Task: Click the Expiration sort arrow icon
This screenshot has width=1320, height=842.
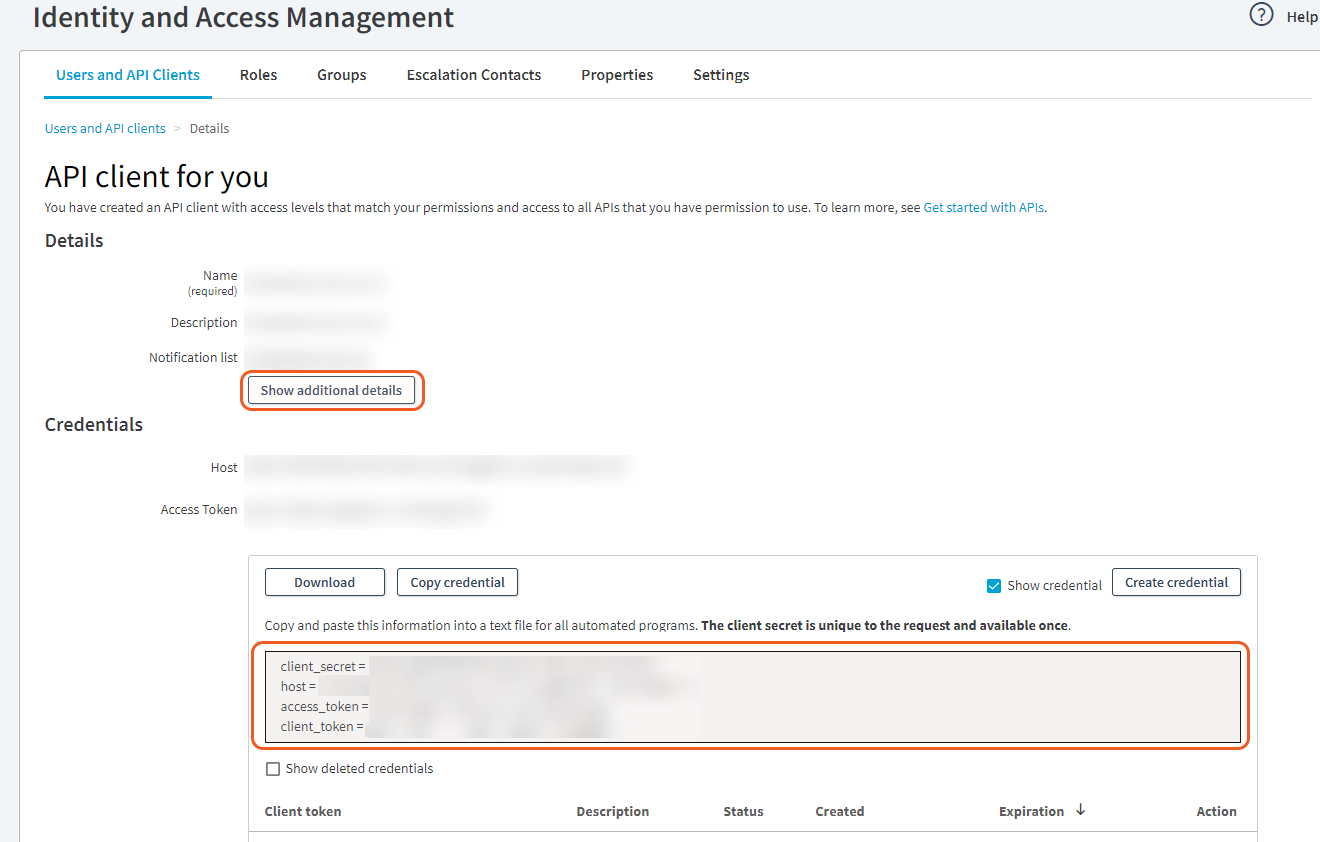Action: tap(1081, 810)
